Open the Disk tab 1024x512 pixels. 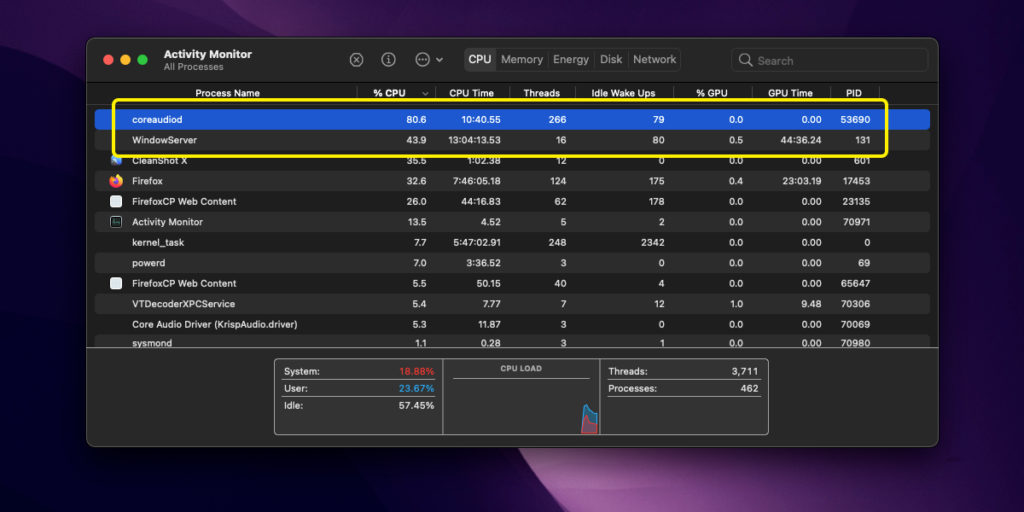tap(611, 59)
